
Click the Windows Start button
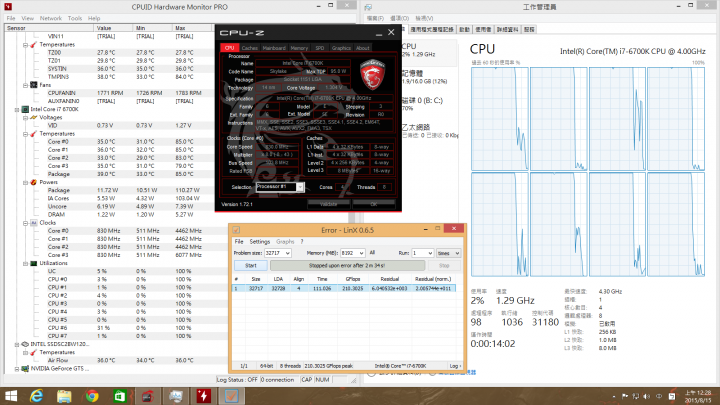pyautogui.click(x=10, y=396)
